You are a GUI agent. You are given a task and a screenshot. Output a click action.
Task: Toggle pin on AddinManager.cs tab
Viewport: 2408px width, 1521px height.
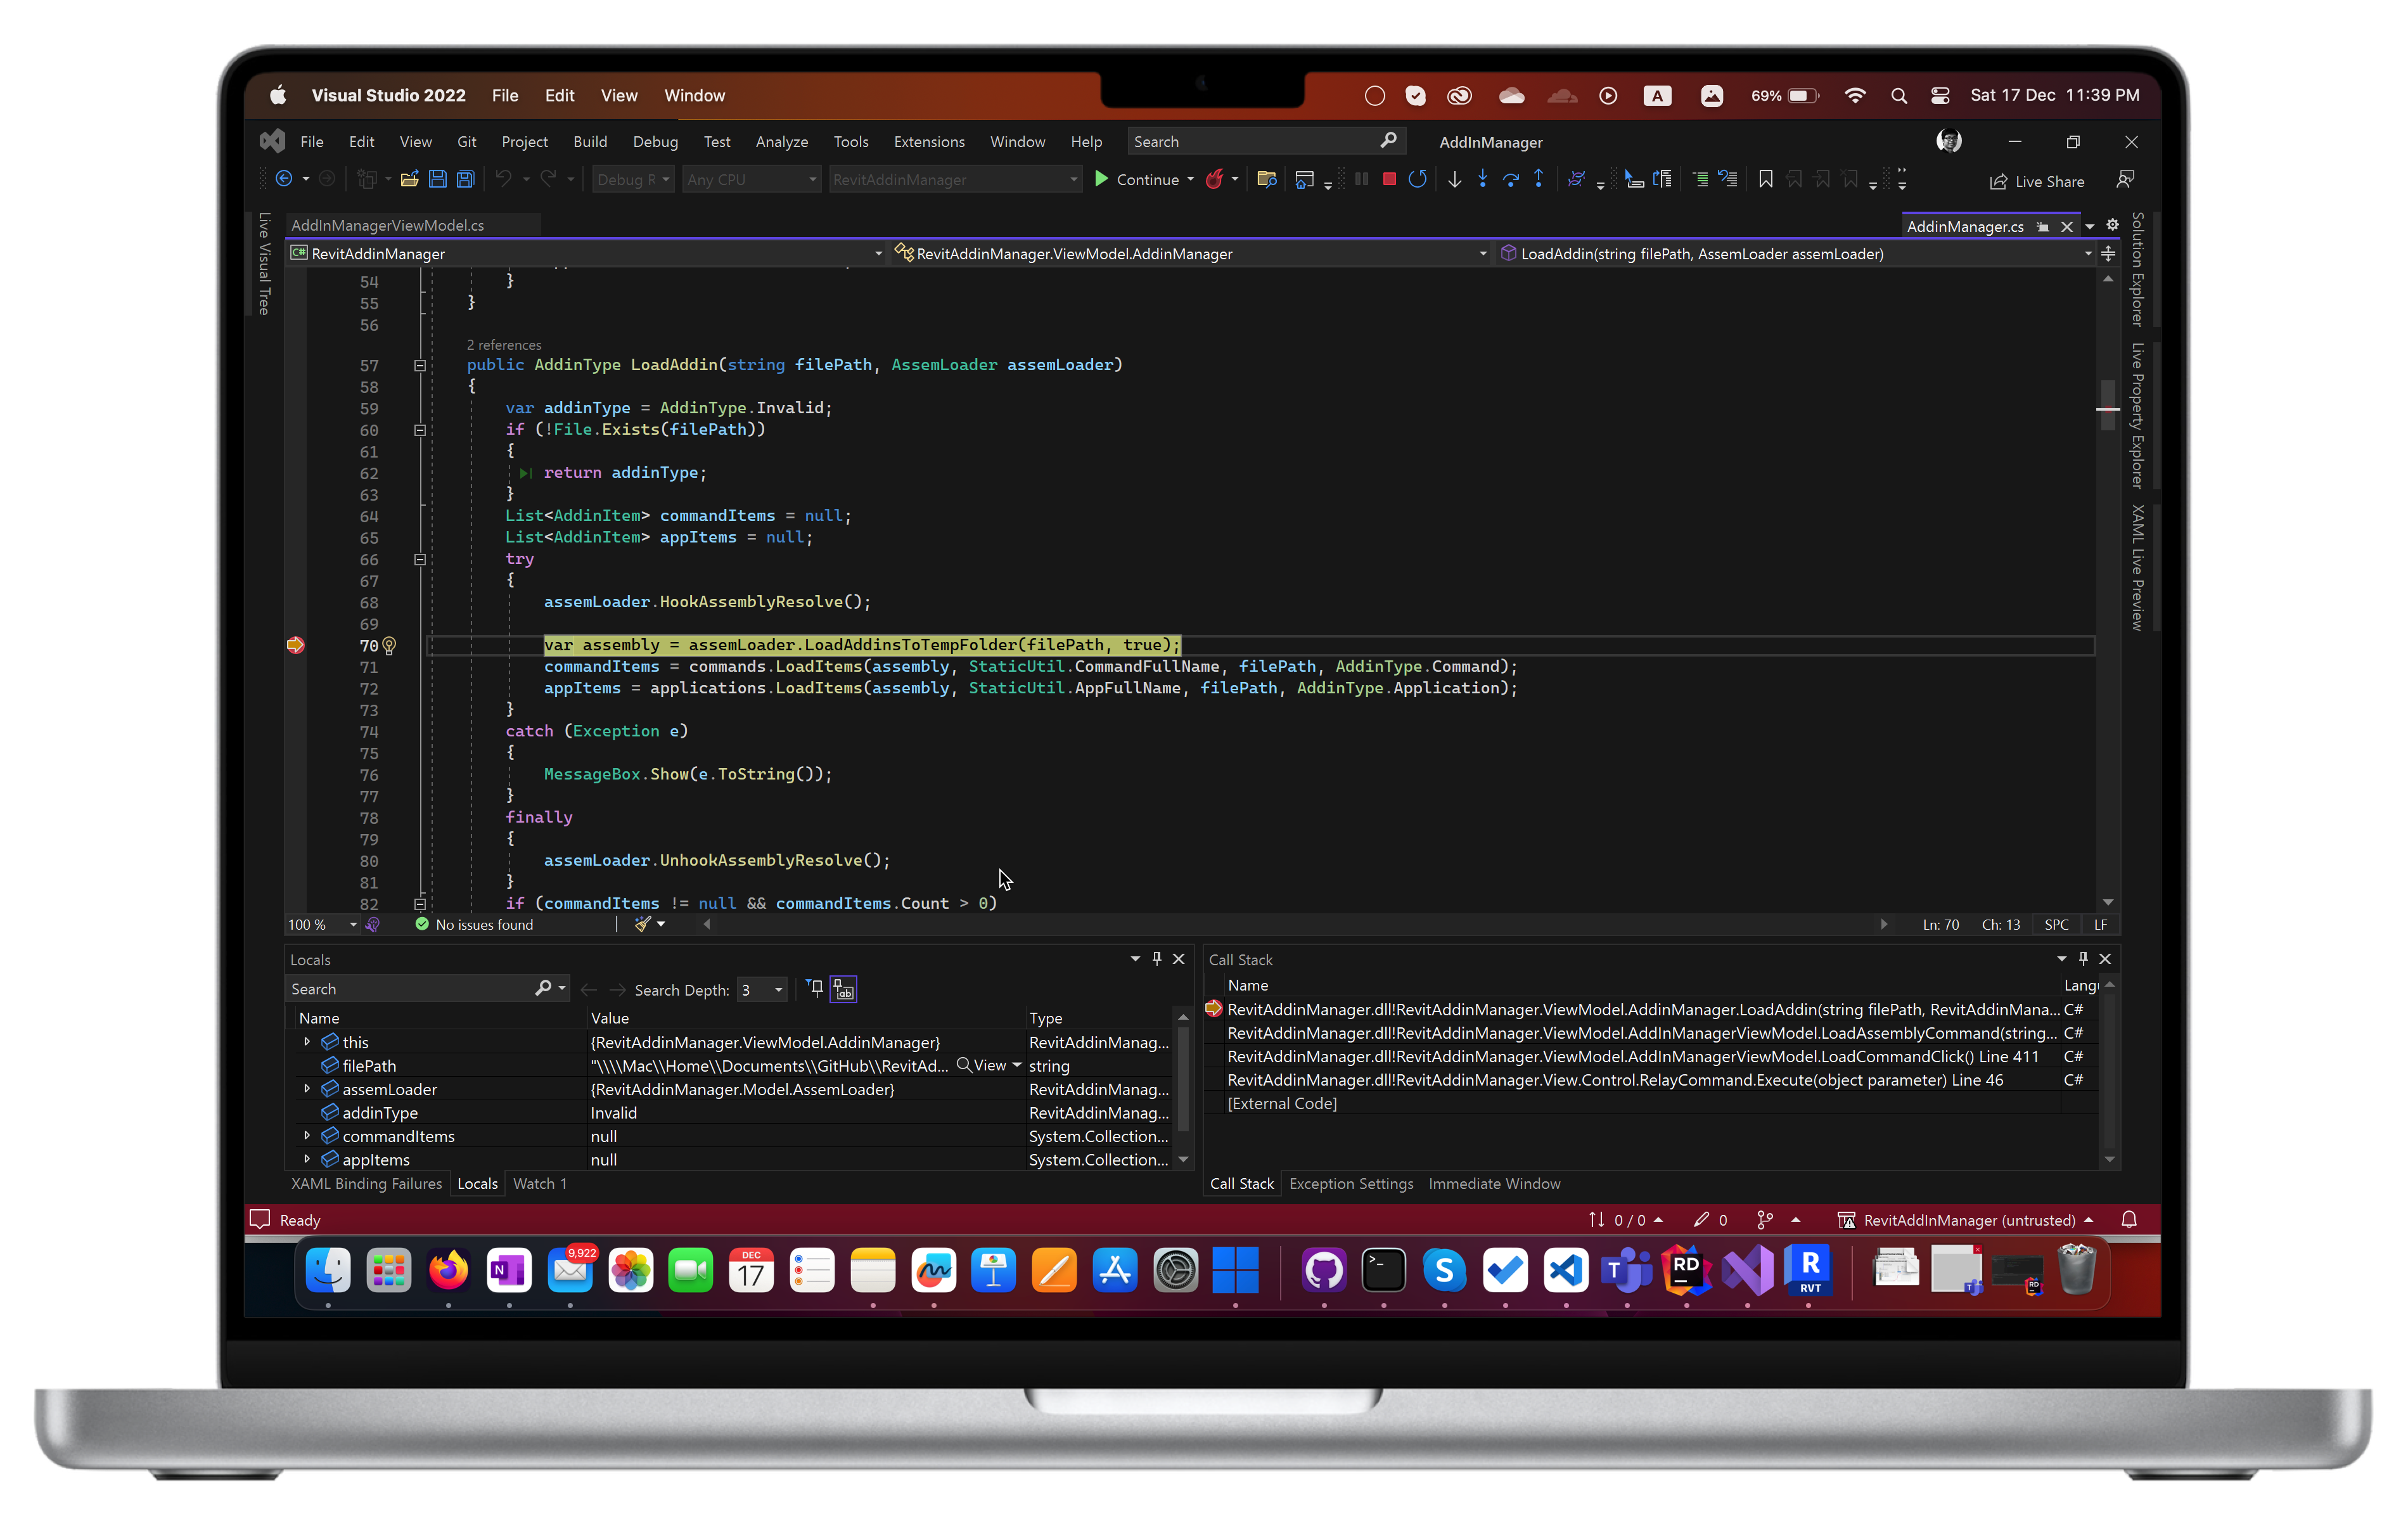coord(2042,227)
